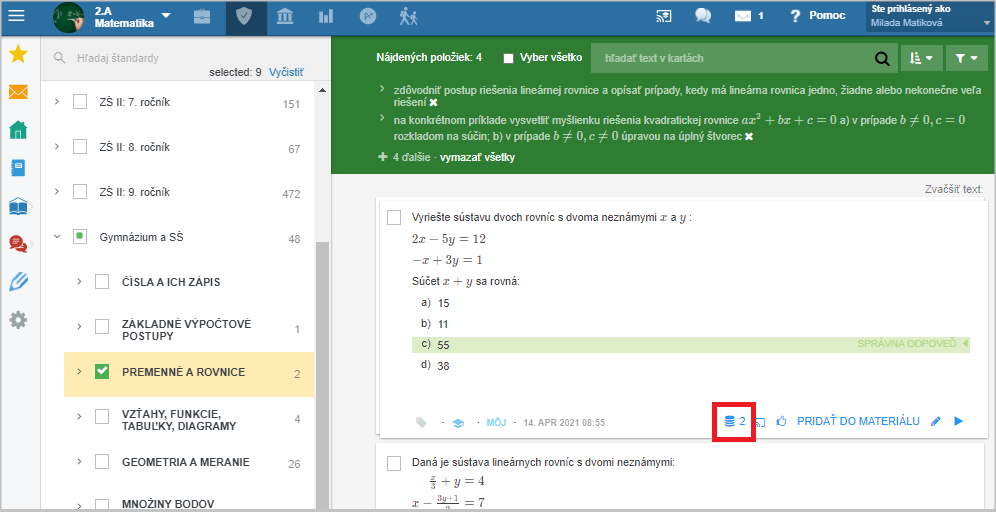
Task: Click the standards tree vertical scrollbar
Action: (322, 375)
